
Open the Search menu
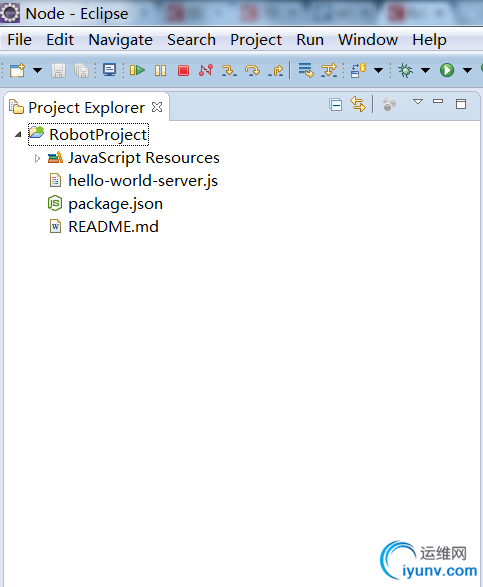coord(191,40)
